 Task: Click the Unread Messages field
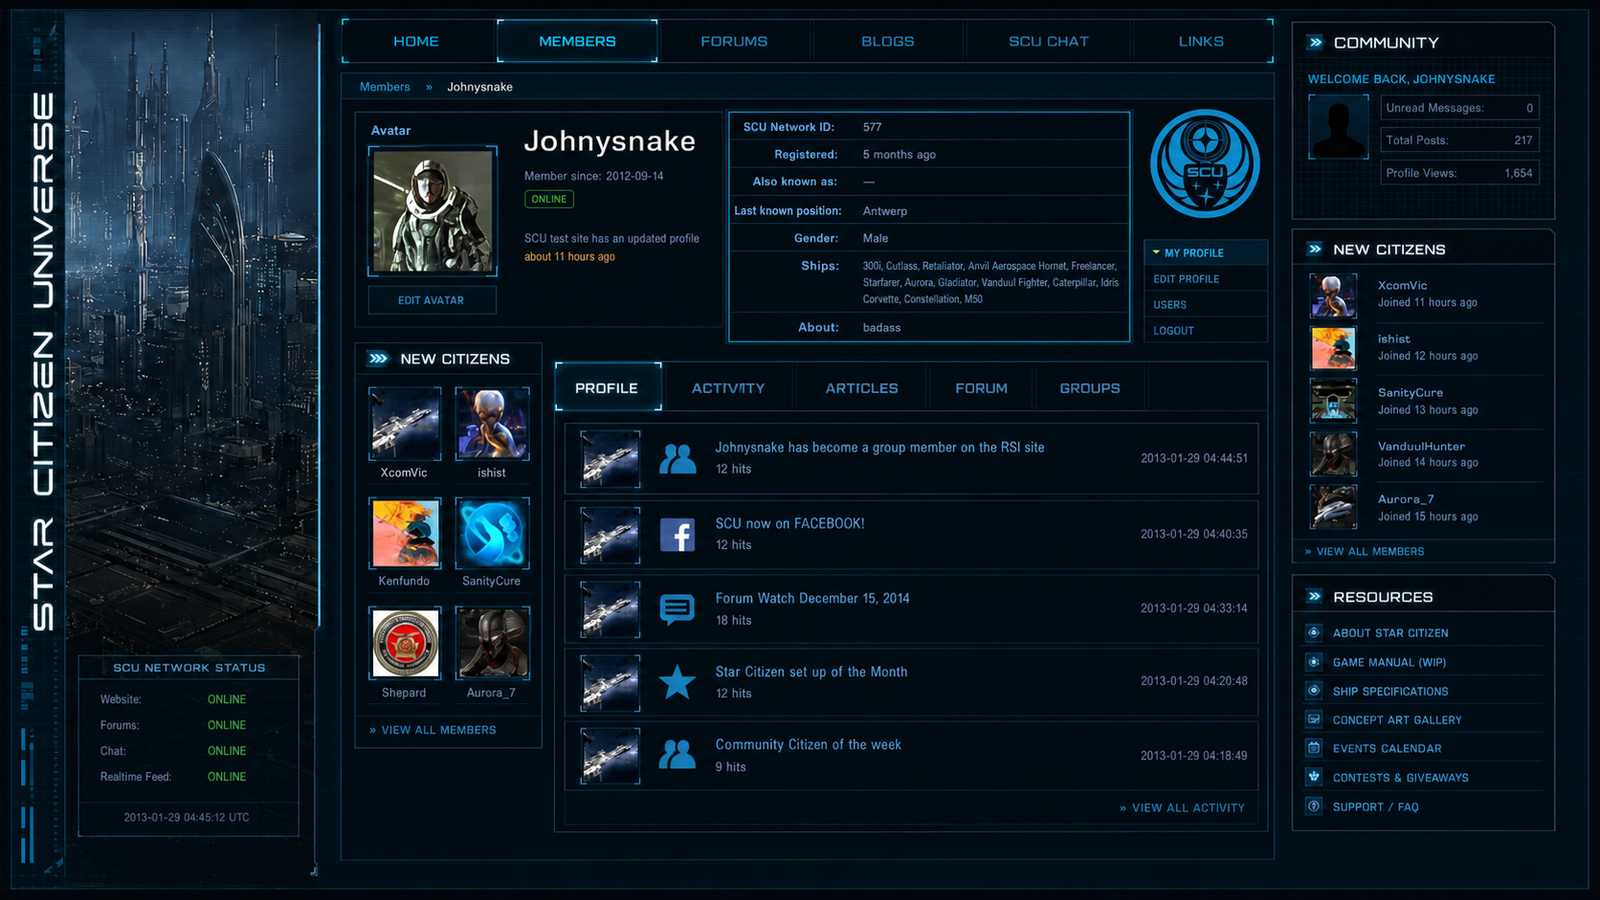1460,108
